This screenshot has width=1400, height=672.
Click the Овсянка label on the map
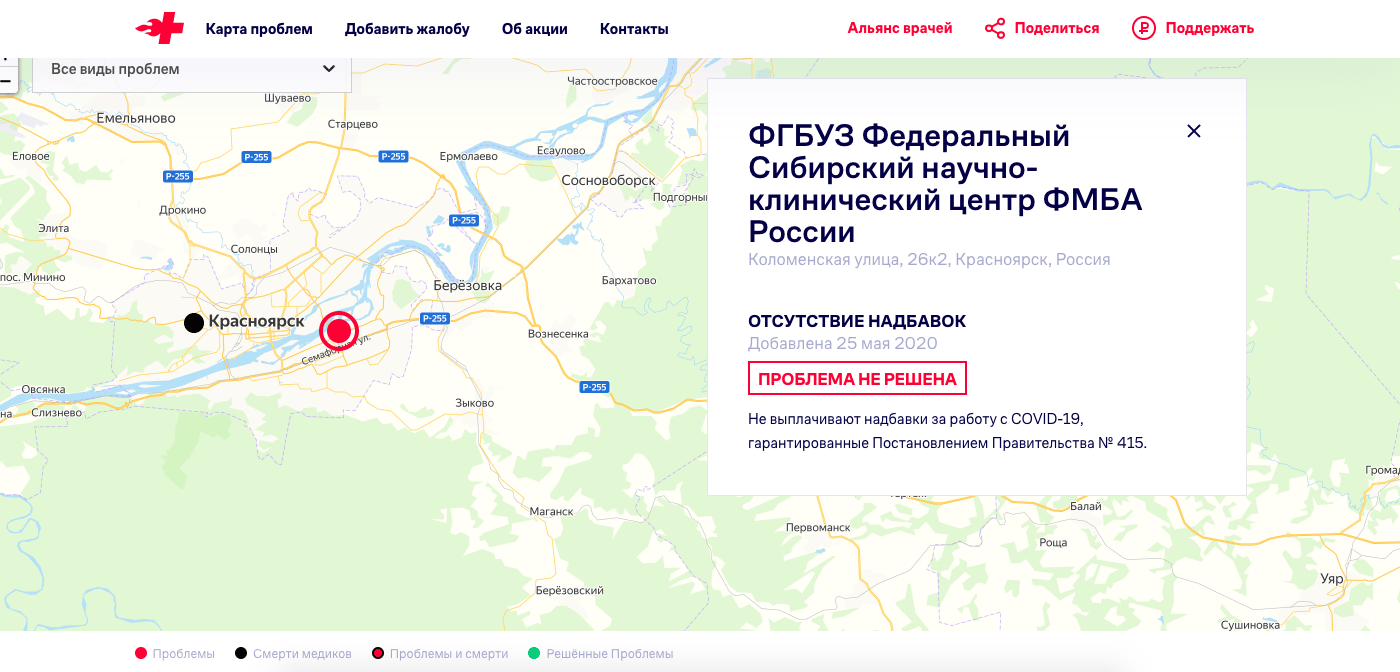(43, 389)
